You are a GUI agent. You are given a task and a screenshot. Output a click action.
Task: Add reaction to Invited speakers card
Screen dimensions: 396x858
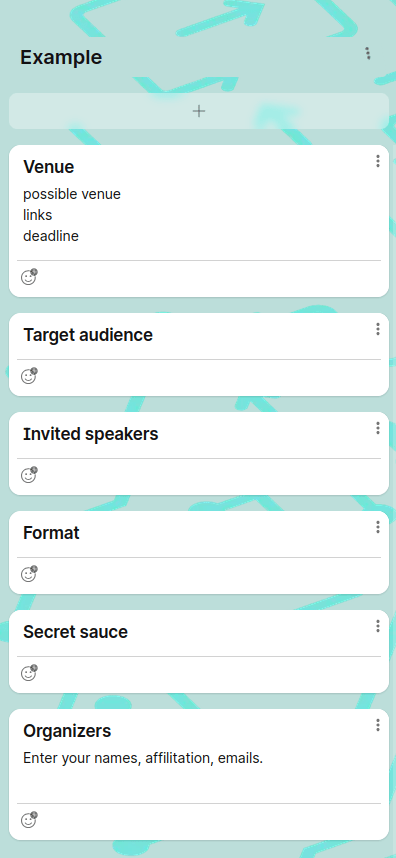tap(29, 475)
